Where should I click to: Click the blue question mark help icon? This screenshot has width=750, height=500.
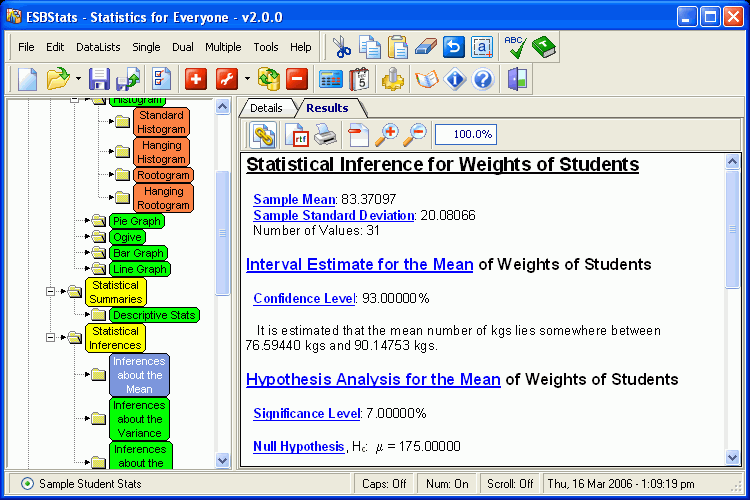pos(483,79)
